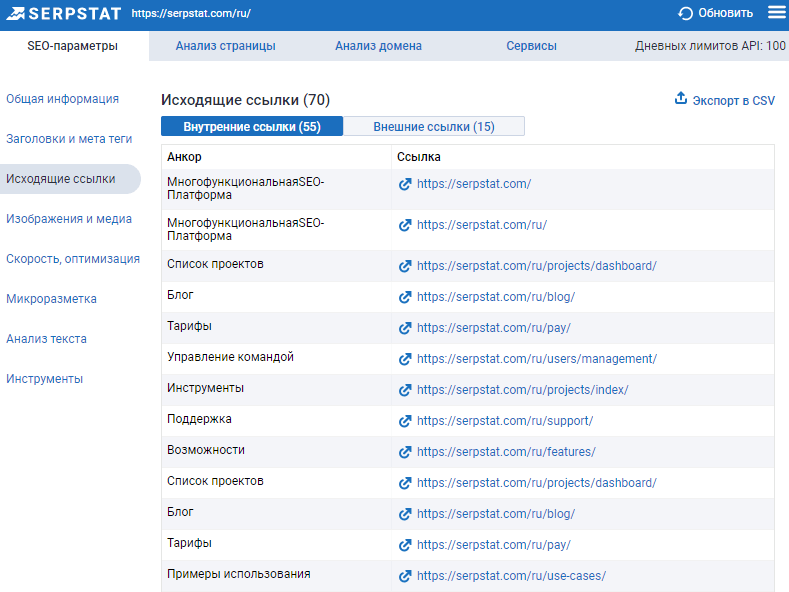The width and height of the screenshot is (789, 592).
Task: Click the export upload icon
Action: tap(681, 98)
